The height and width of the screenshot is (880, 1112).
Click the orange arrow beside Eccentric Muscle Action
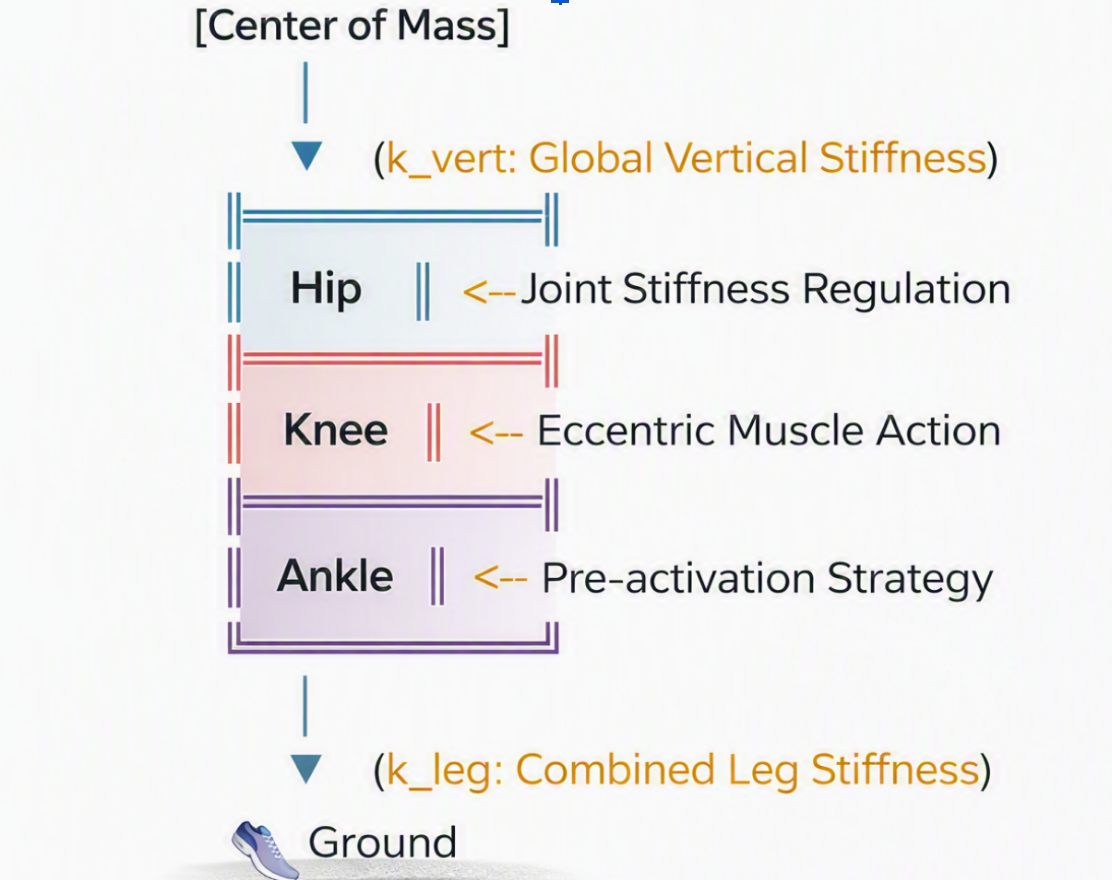pyautogui.click(x=496, y=433)
